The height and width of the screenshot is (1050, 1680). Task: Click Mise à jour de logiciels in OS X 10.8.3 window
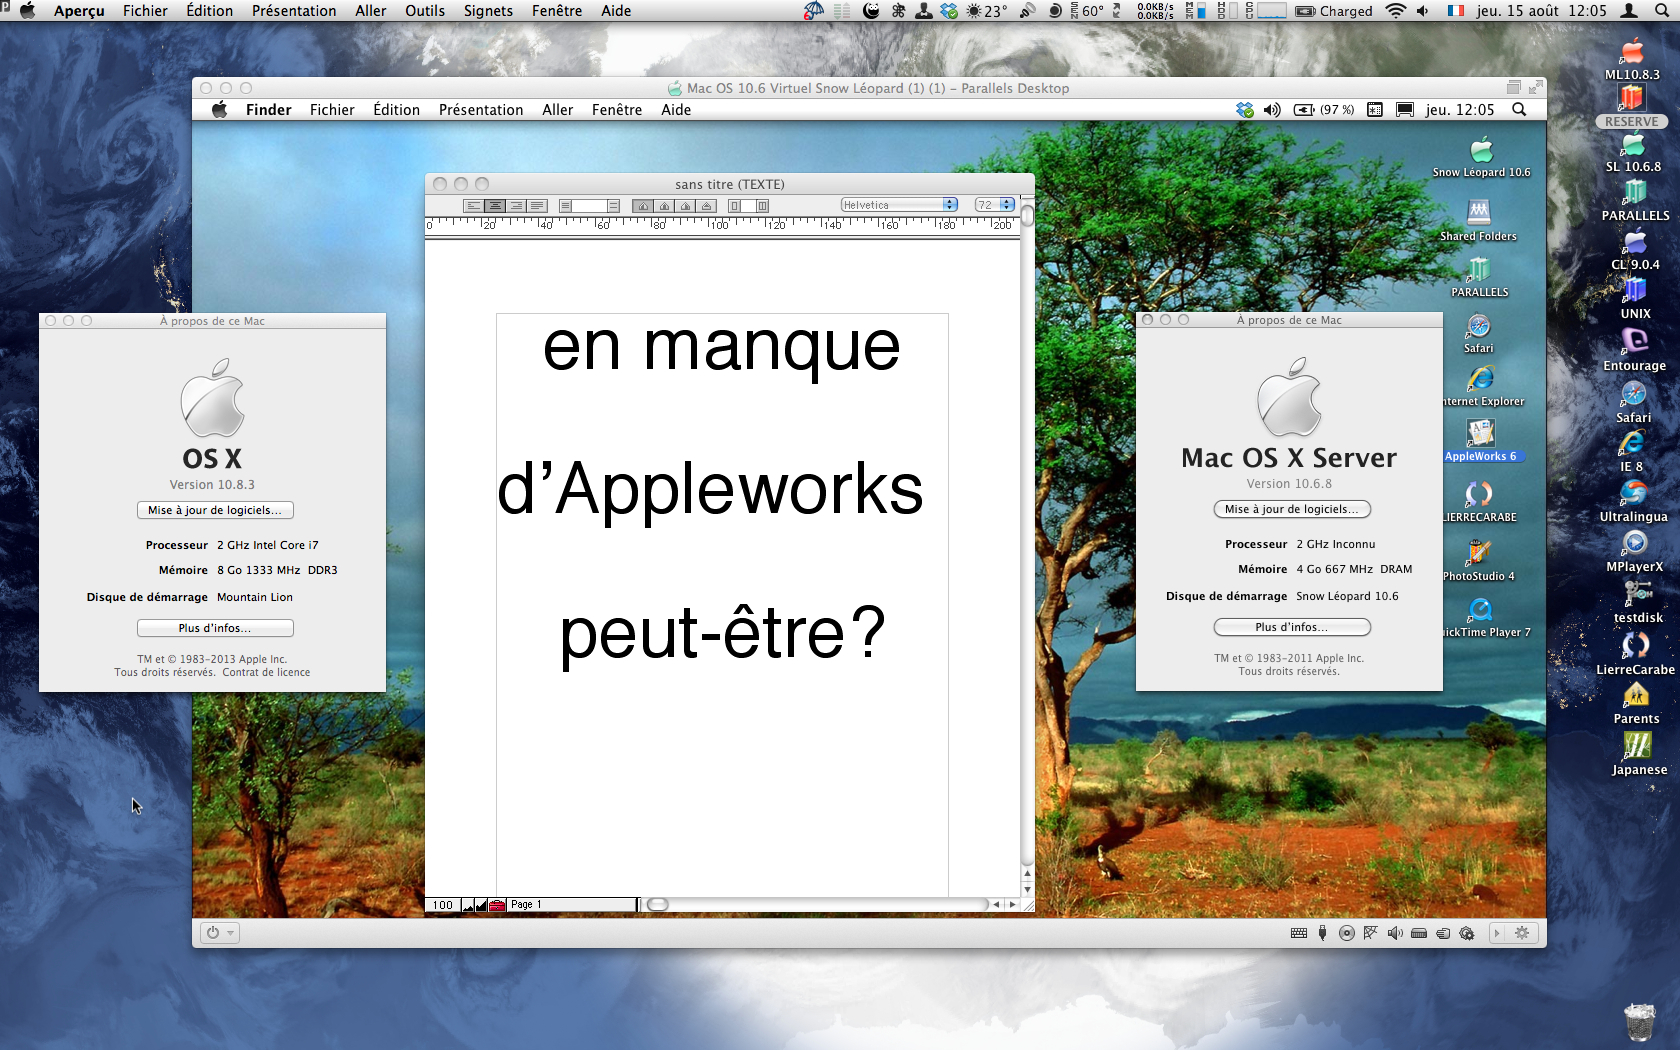(215, 510)
